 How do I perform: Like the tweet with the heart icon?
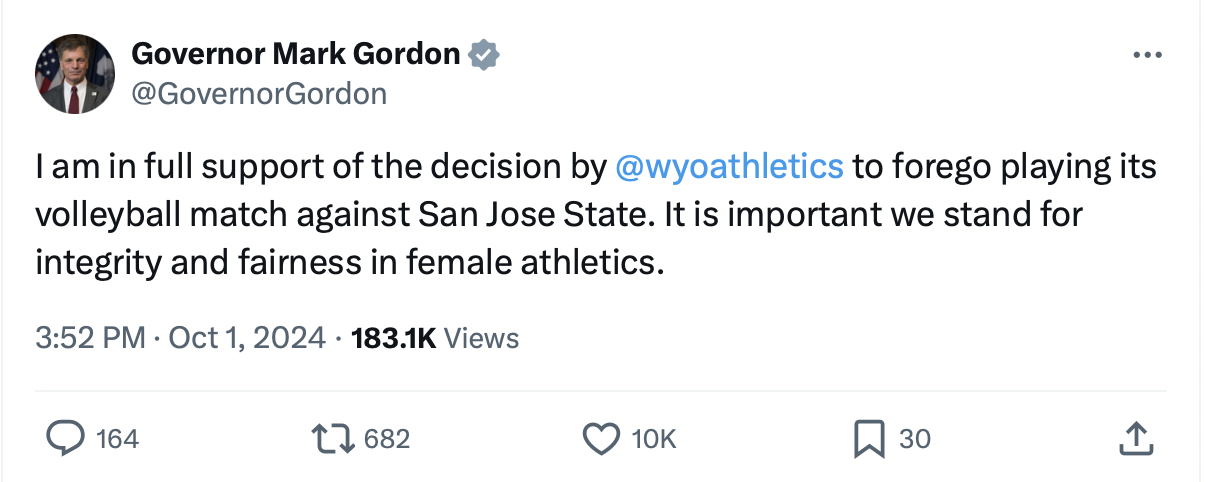(x=601, y=438)
